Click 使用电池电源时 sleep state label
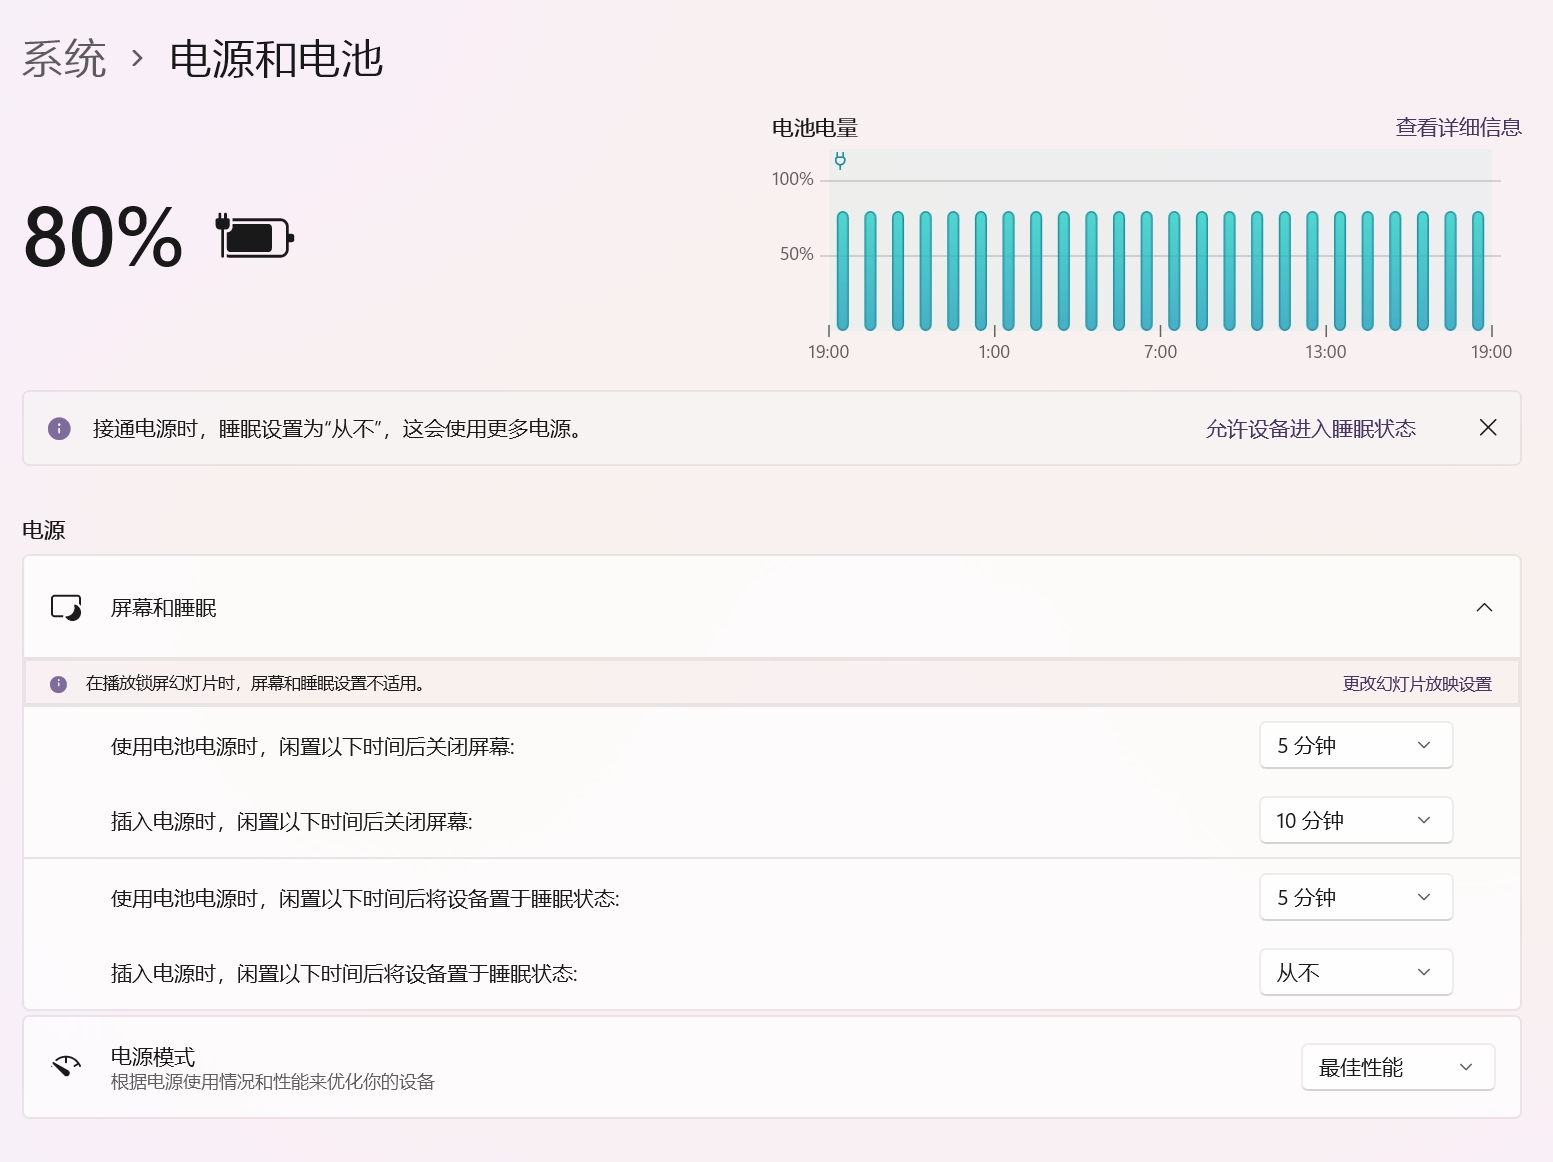 365,899
